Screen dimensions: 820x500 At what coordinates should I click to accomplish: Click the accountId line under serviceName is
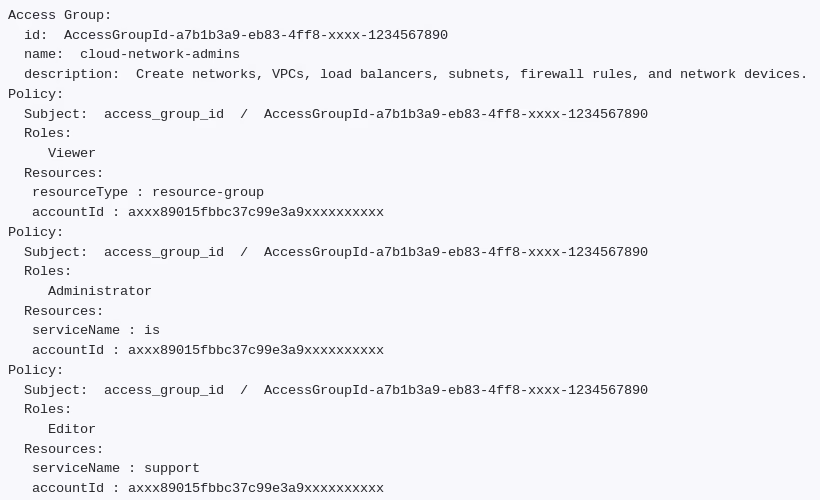point(208,350)
